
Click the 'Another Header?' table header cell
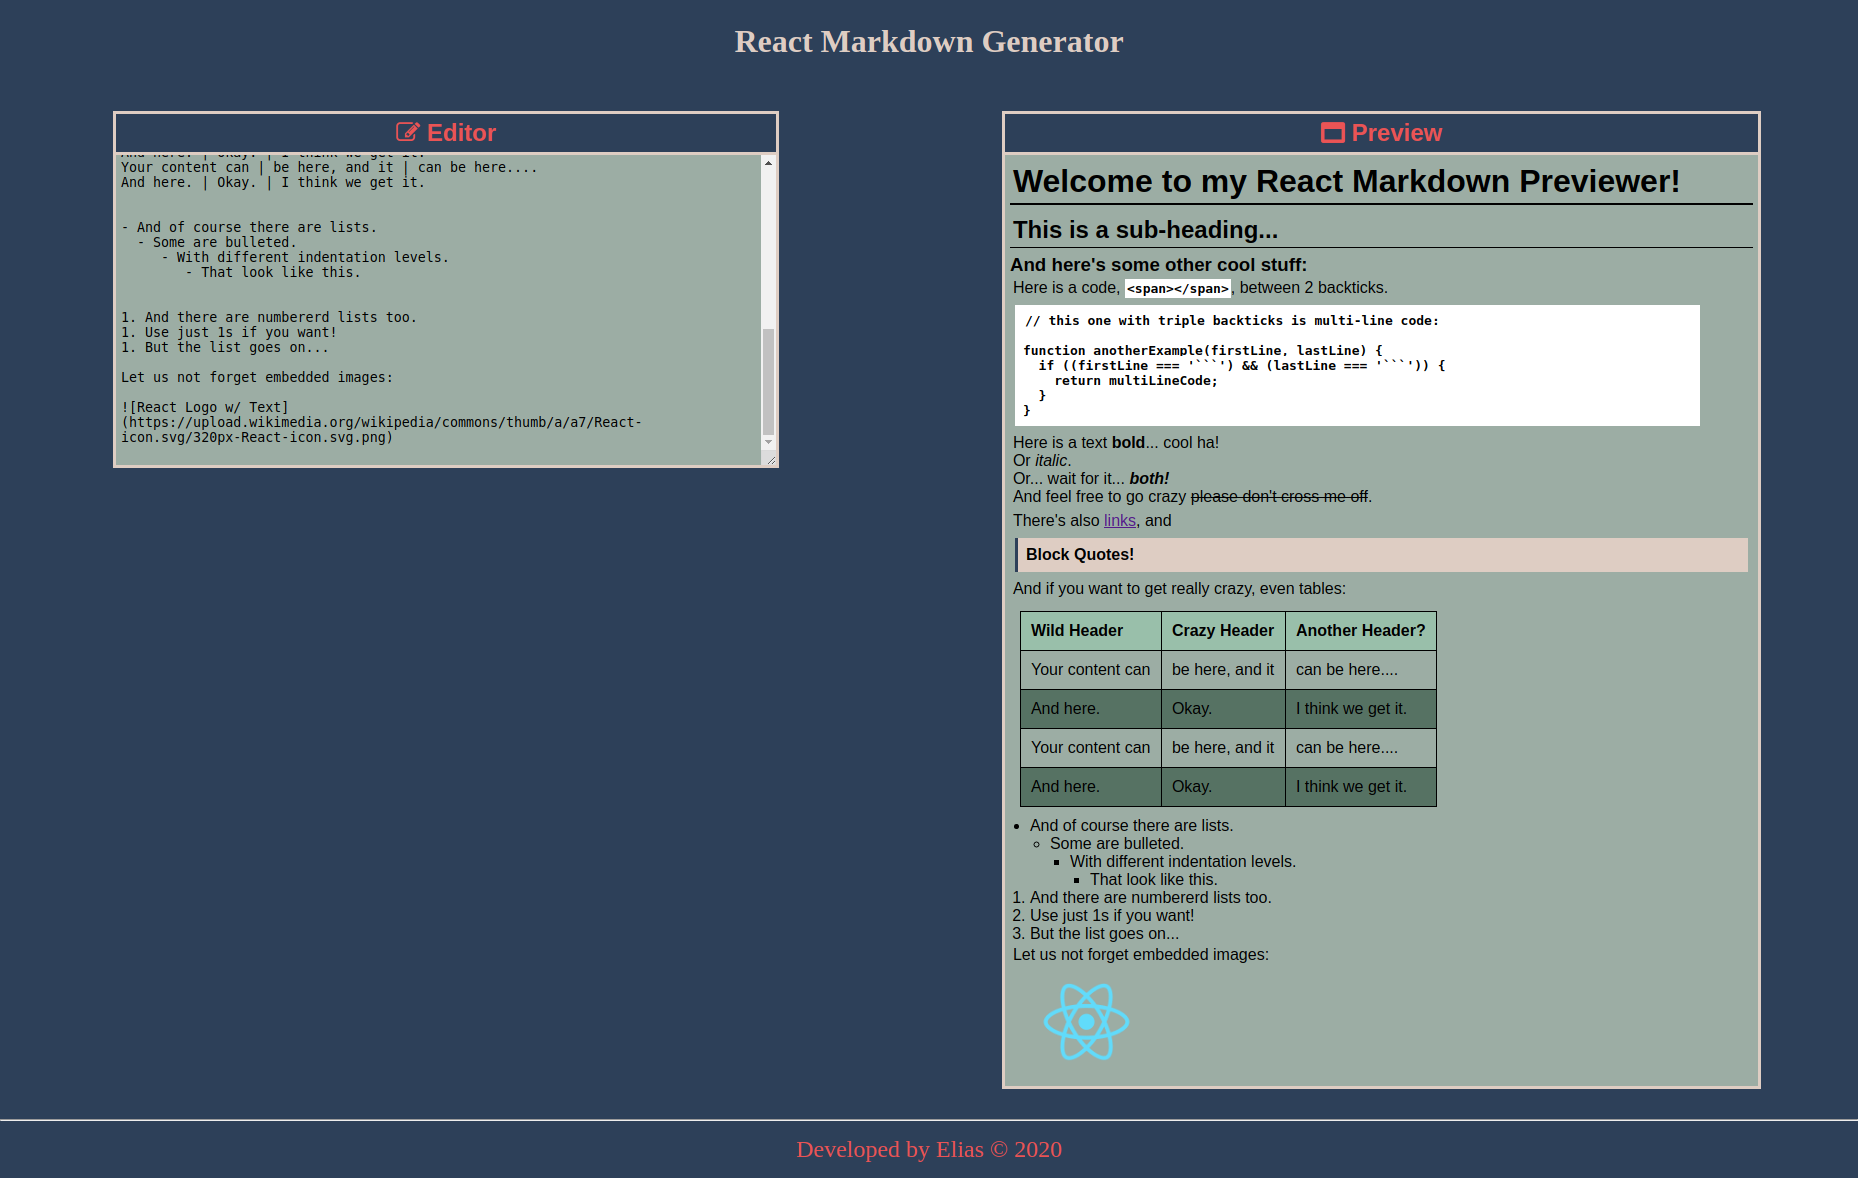click(x=1360, y=631)
